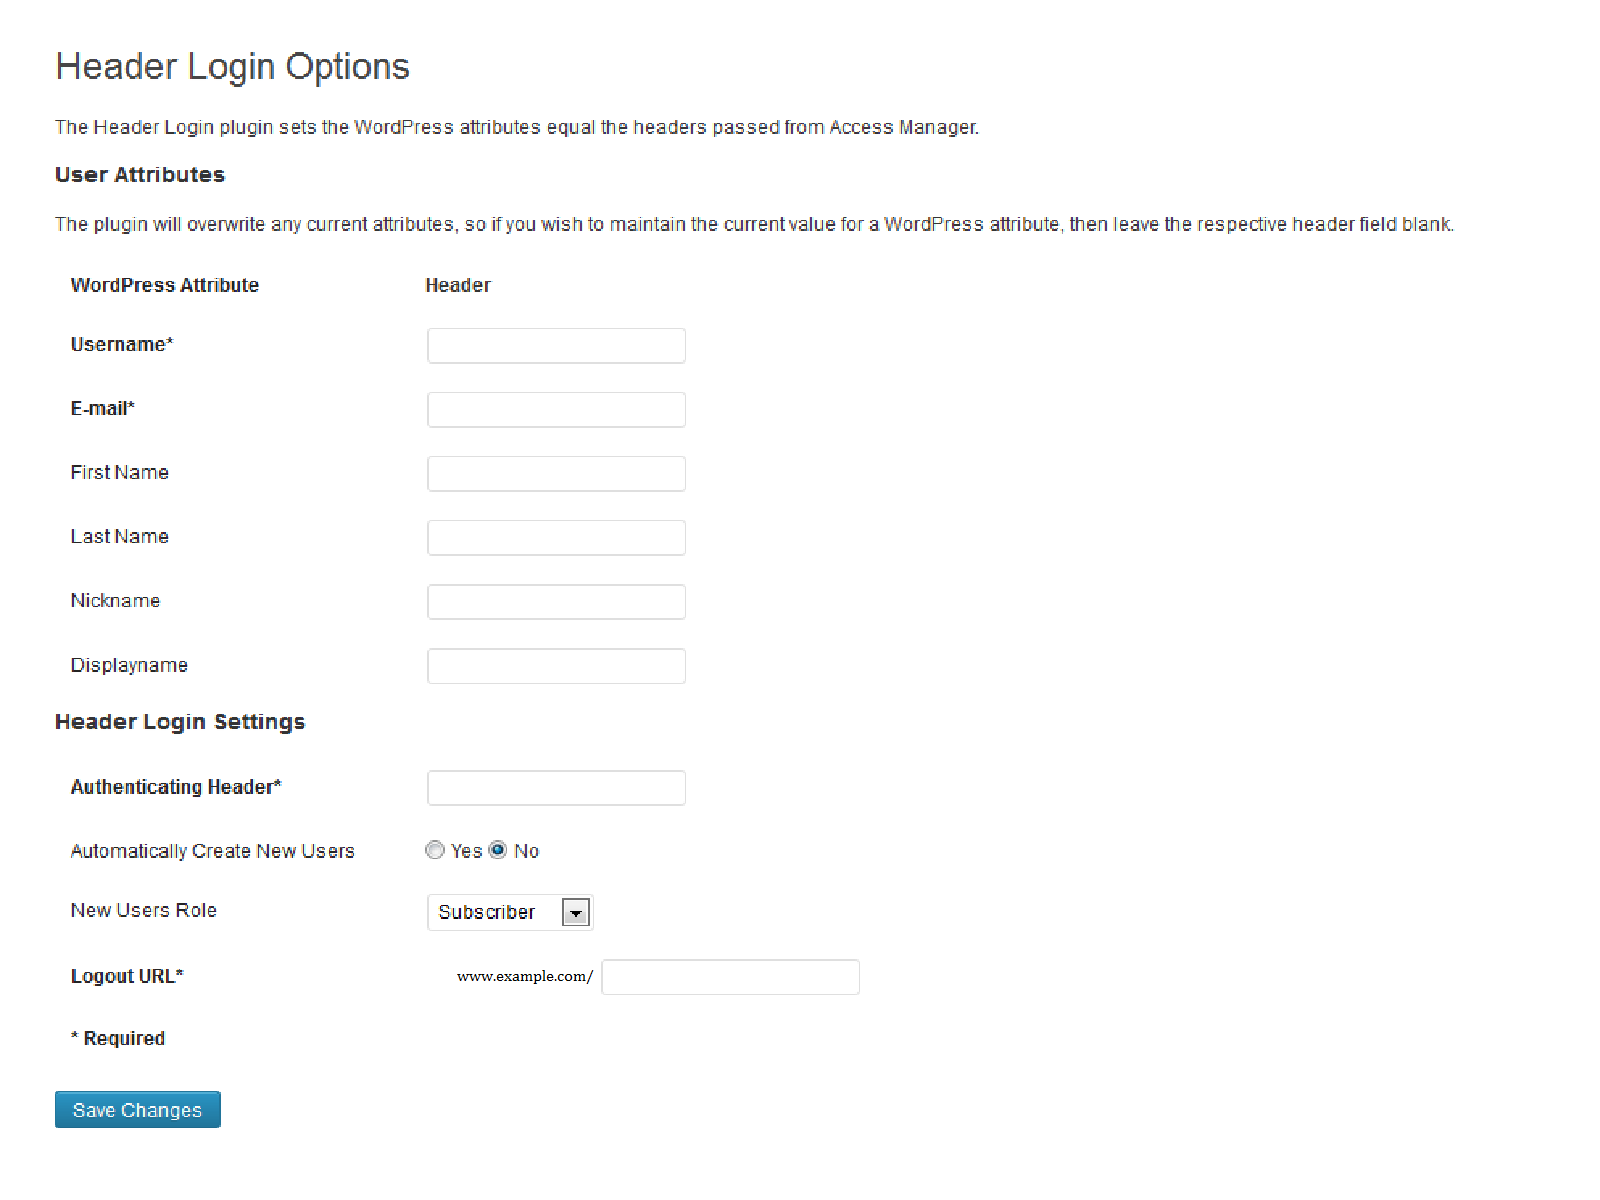The image size is (1600, 1200).
Task: Keep new user creation disabled
Action: tap(498, 850)
